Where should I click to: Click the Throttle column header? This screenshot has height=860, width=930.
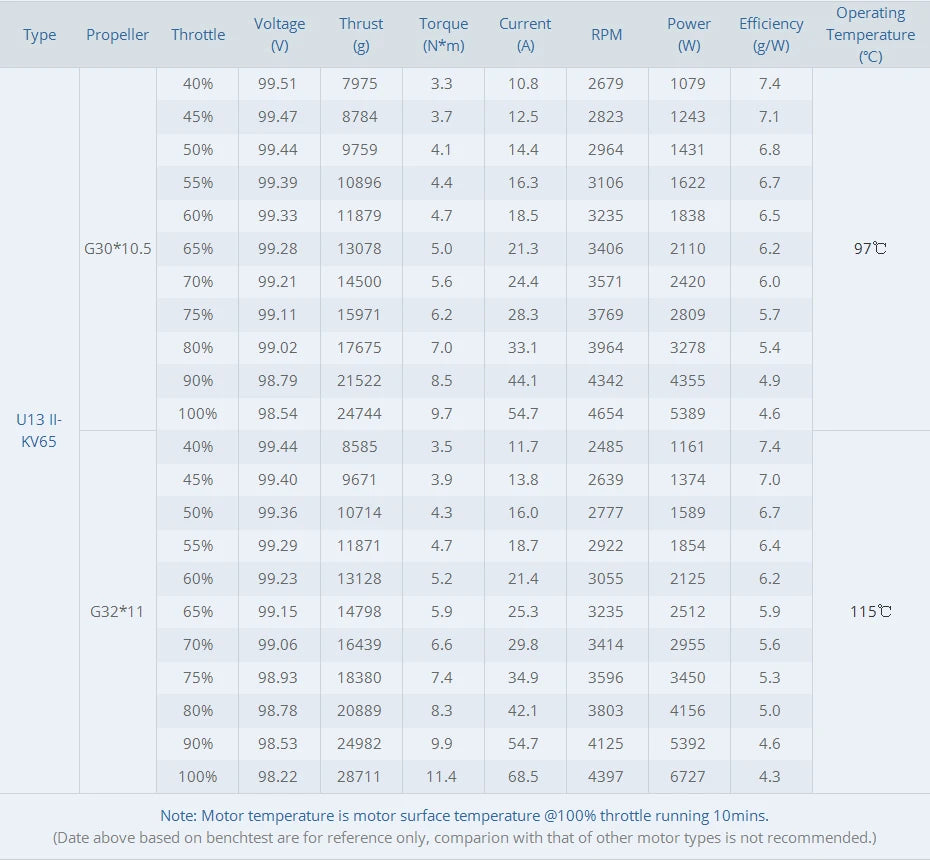[198, 35]
